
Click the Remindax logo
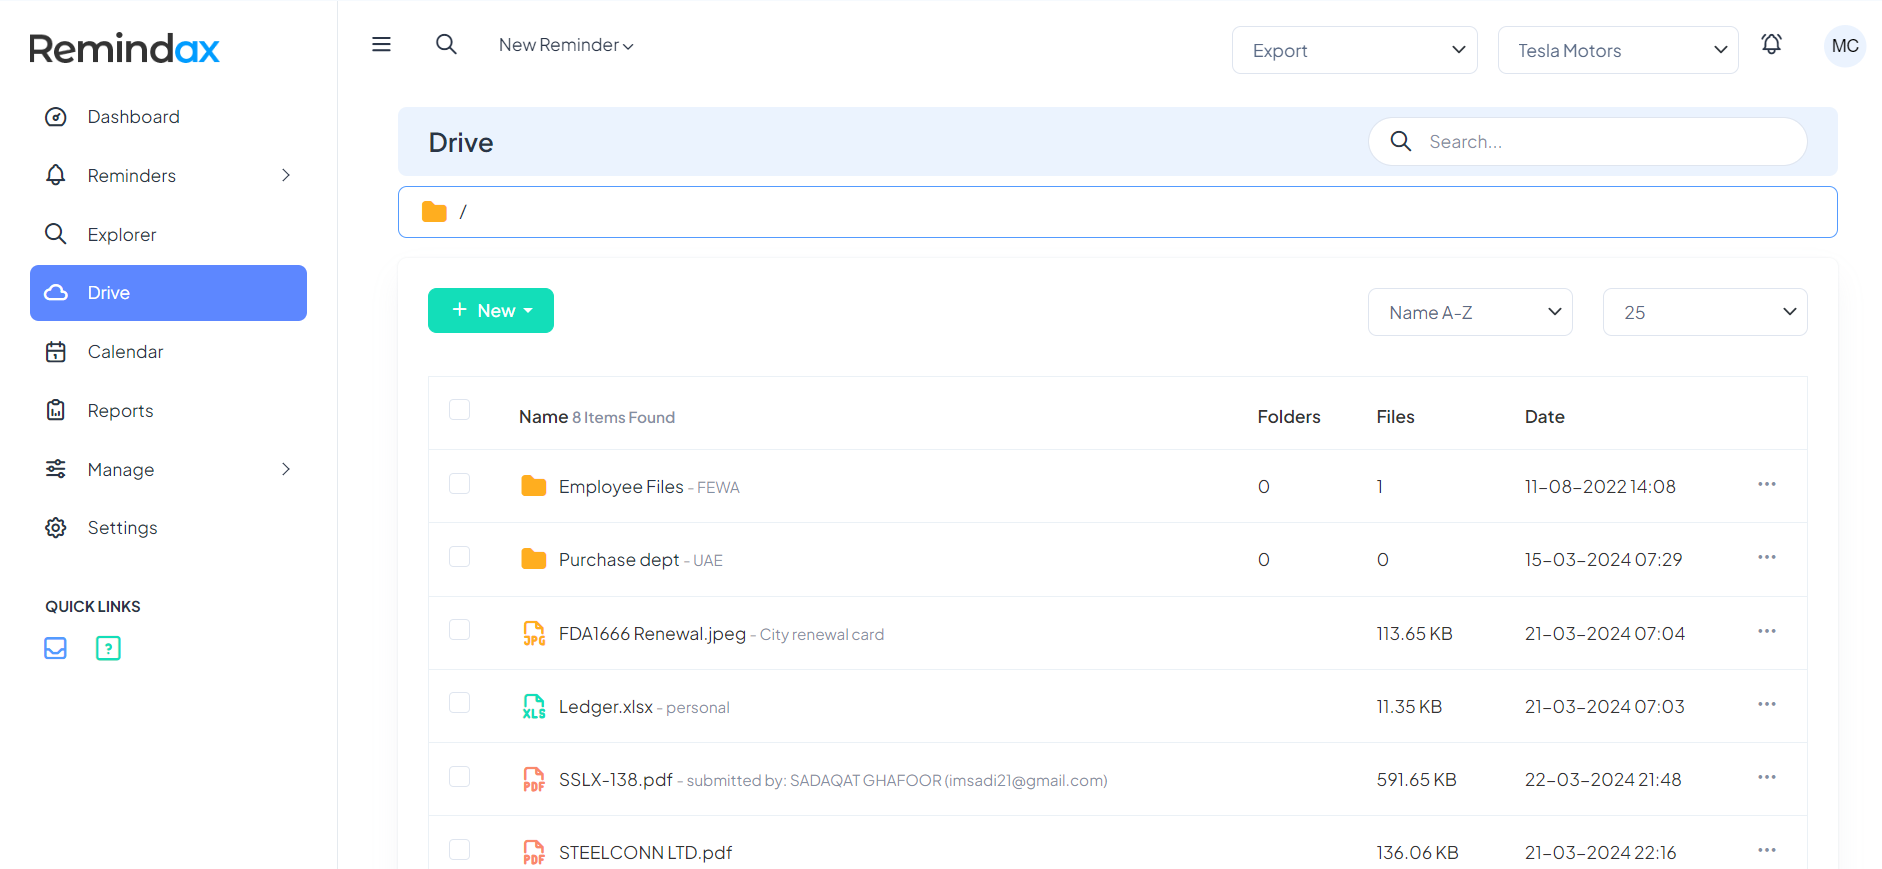(x=124, y=48)
